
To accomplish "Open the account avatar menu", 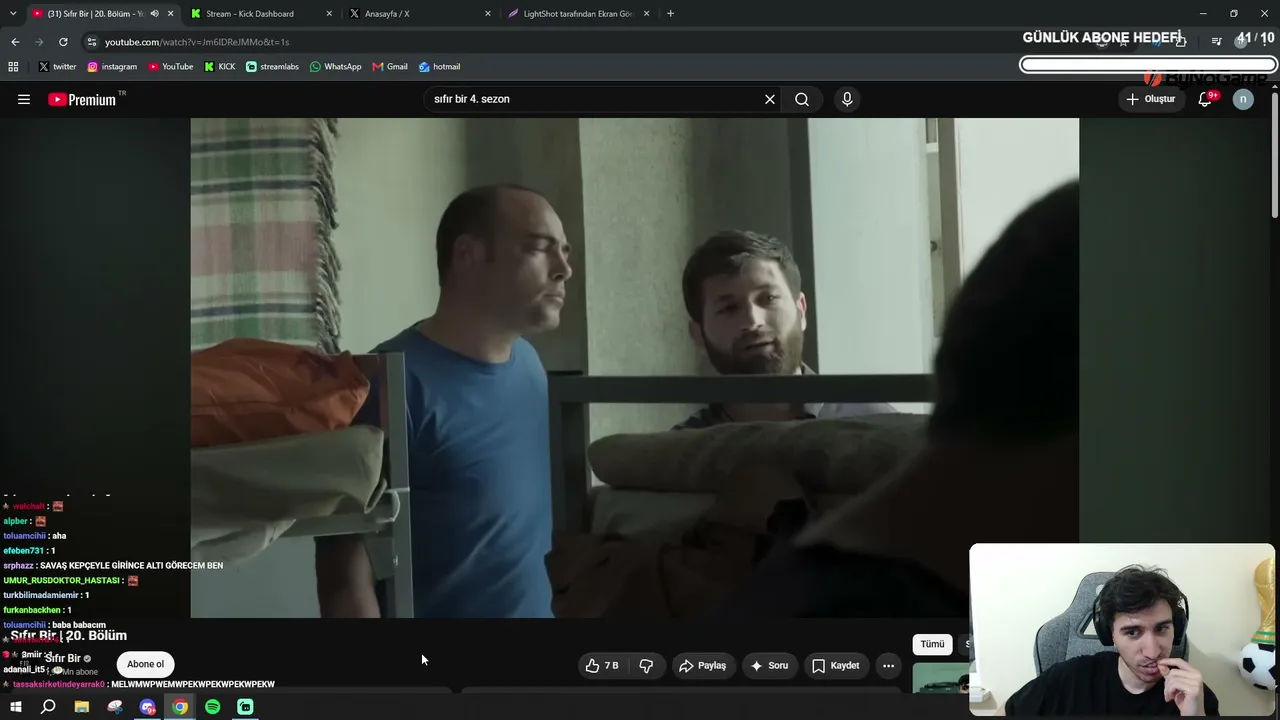I will (1243, 99).
